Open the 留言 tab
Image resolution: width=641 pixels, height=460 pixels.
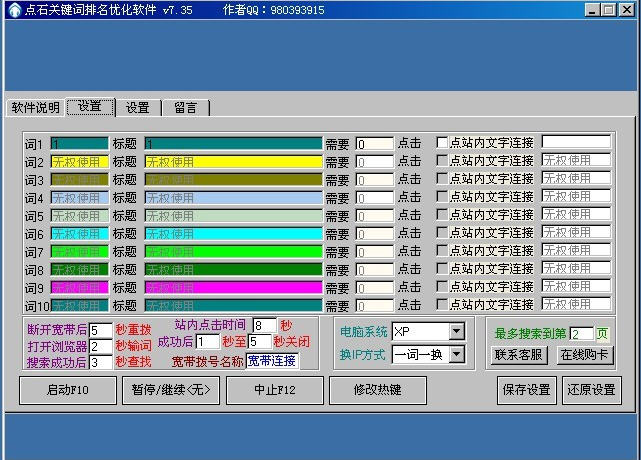(185, 108)
